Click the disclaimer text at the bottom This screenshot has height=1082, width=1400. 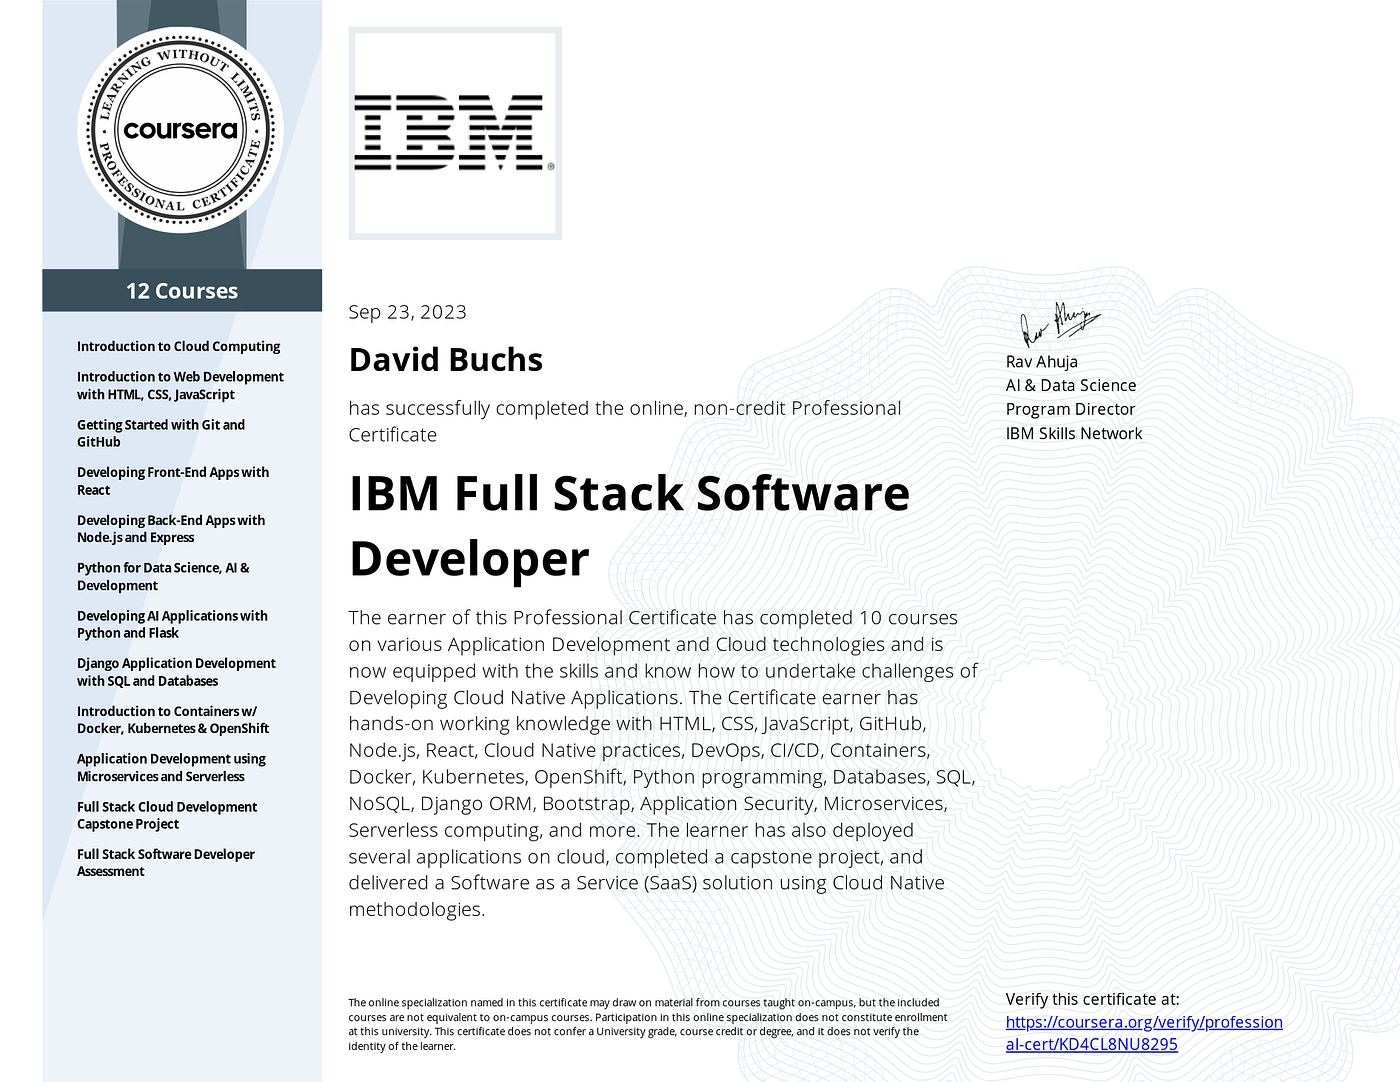(646, 1022)
